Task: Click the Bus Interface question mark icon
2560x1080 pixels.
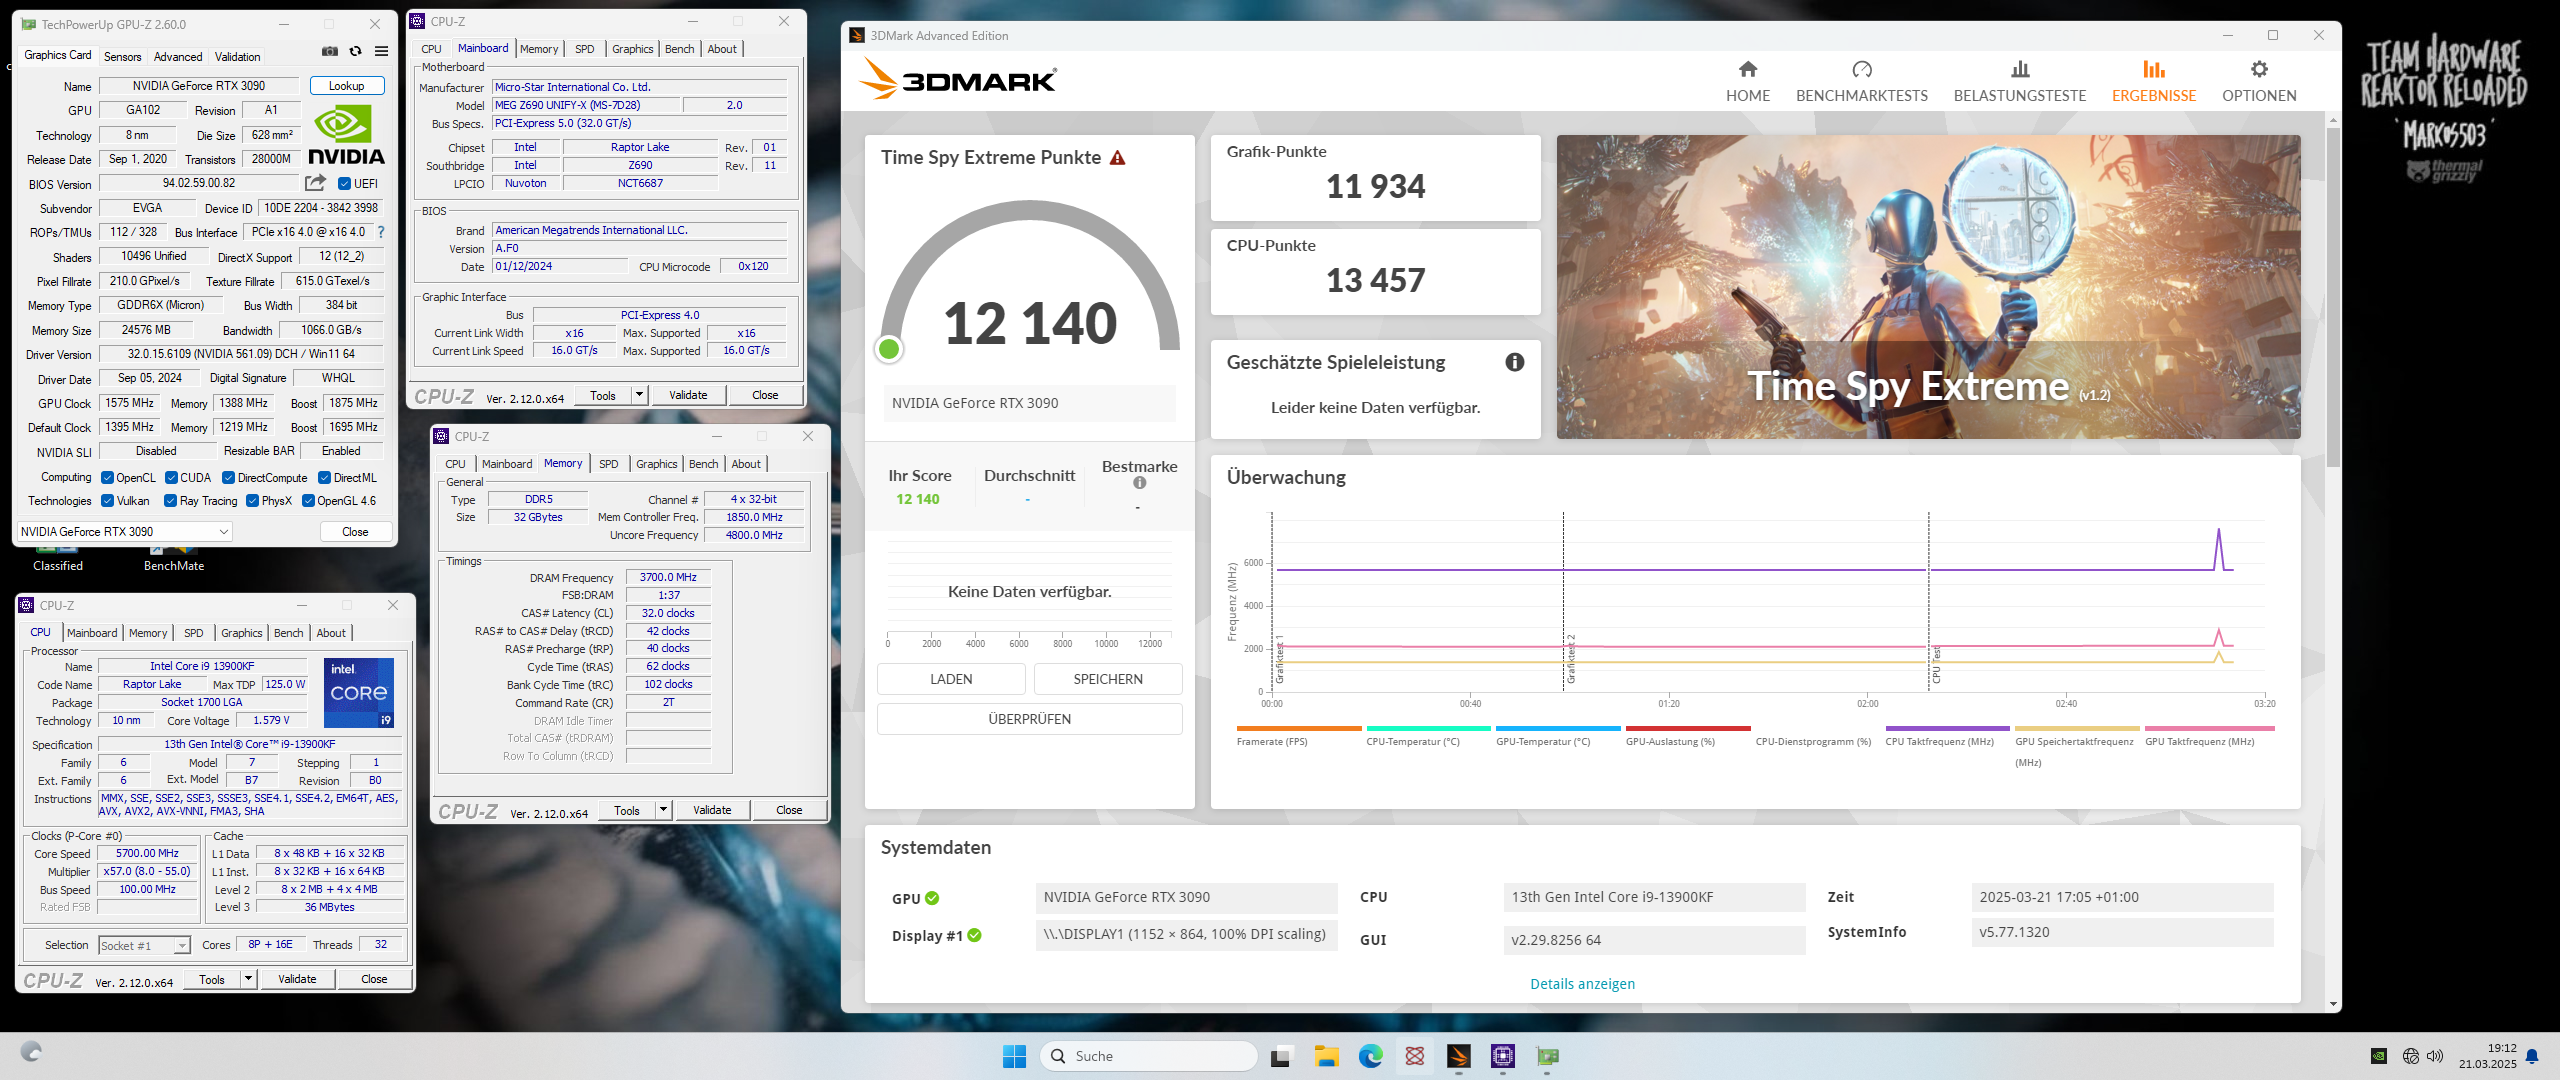Action: coord(381,232)
